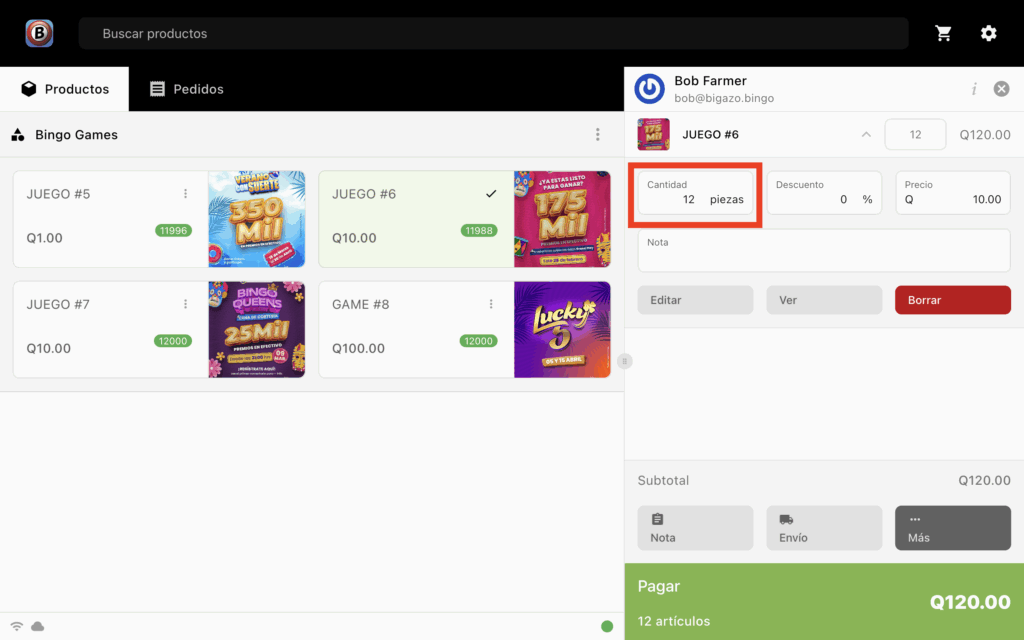Click the green connection status dot
Image resolution: width=1024 pixels, height=640 pixels.
point(607,626)
